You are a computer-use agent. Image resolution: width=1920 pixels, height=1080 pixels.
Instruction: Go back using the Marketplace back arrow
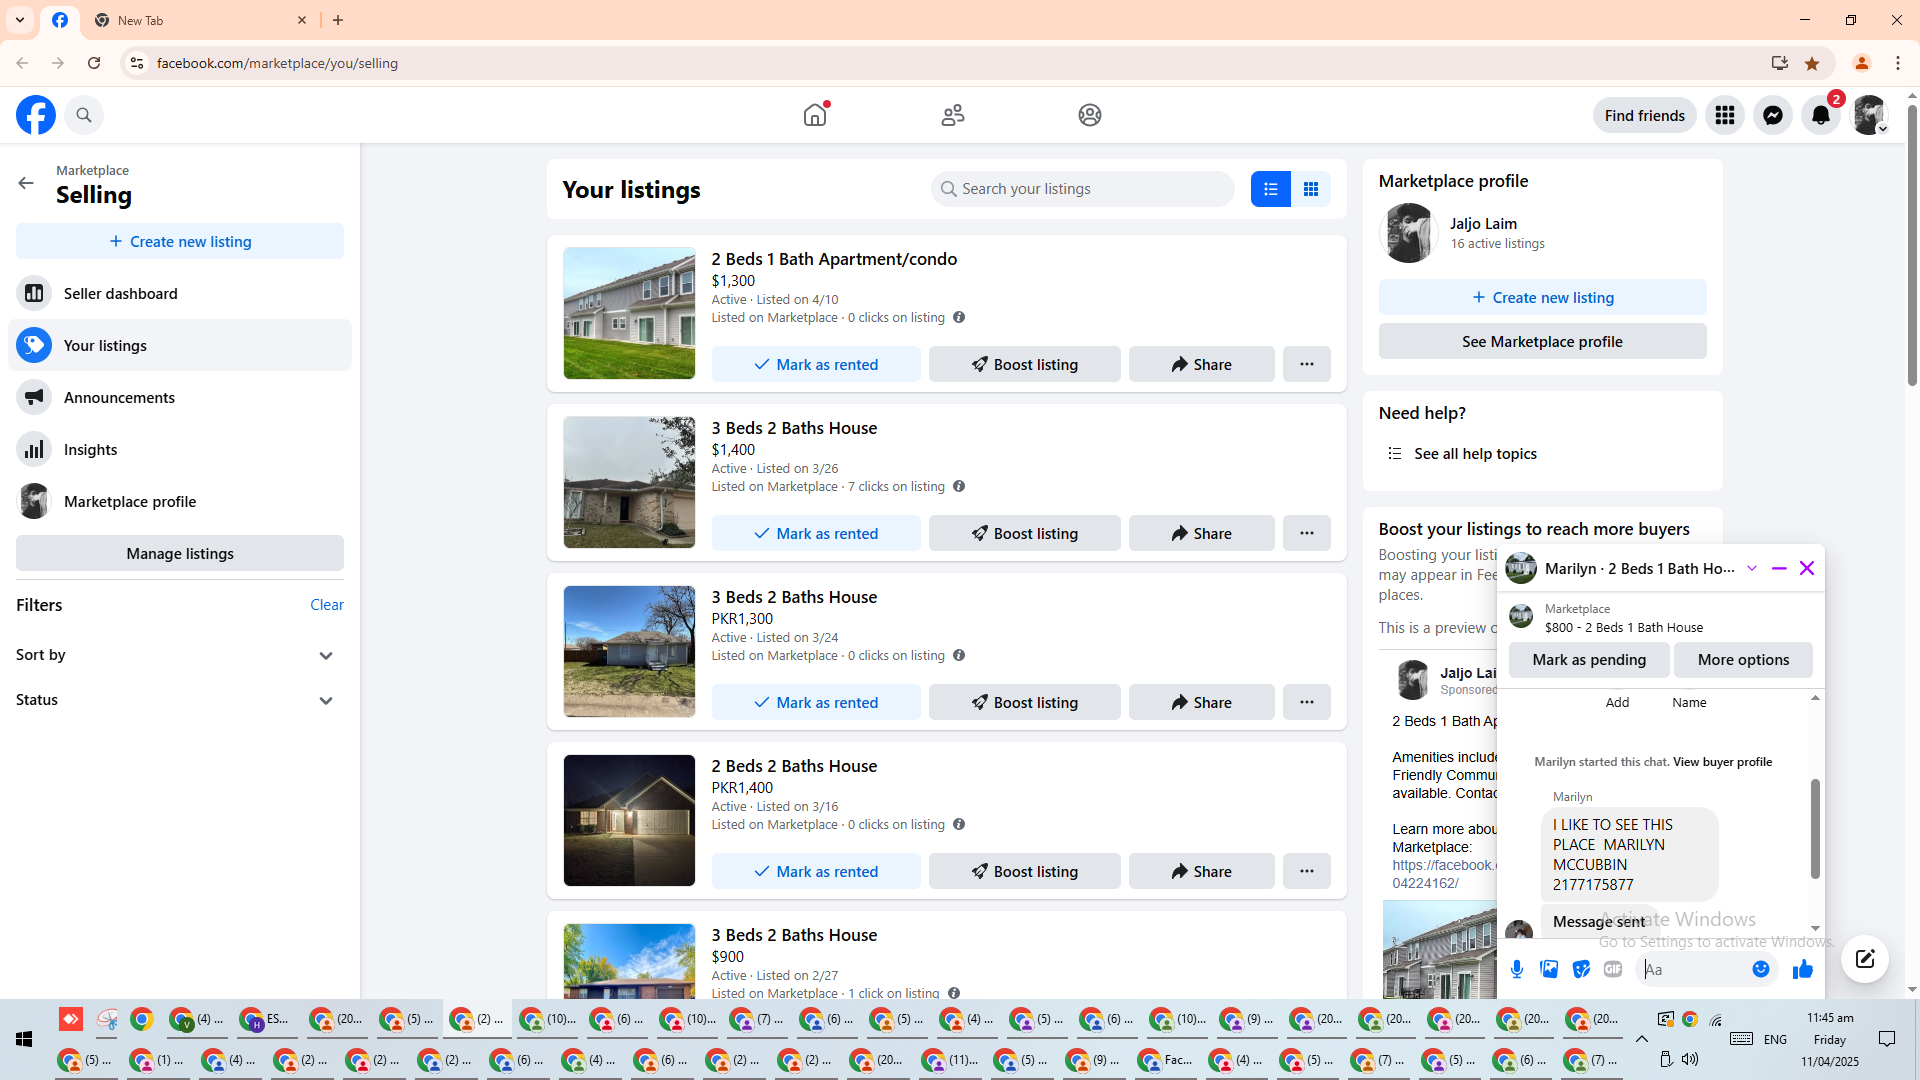click(x=26, y=183)
